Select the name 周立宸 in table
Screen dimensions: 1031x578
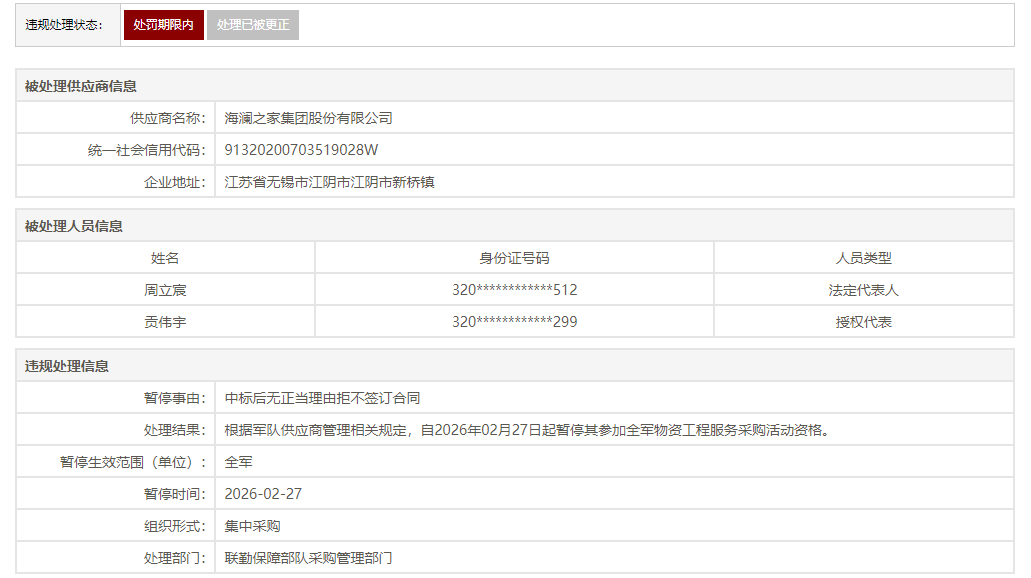pos(165,290)
